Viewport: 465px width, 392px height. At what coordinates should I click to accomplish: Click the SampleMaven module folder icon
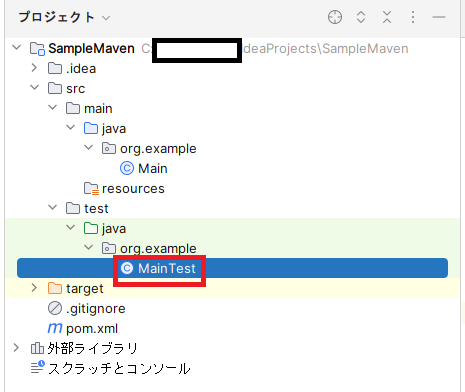pos(37,49)
